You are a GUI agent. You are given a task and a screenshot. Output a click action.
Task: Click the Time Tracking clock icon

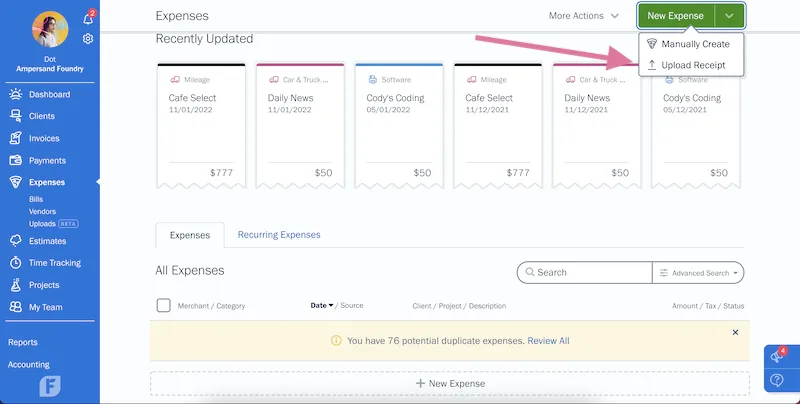tap(15, 263)
